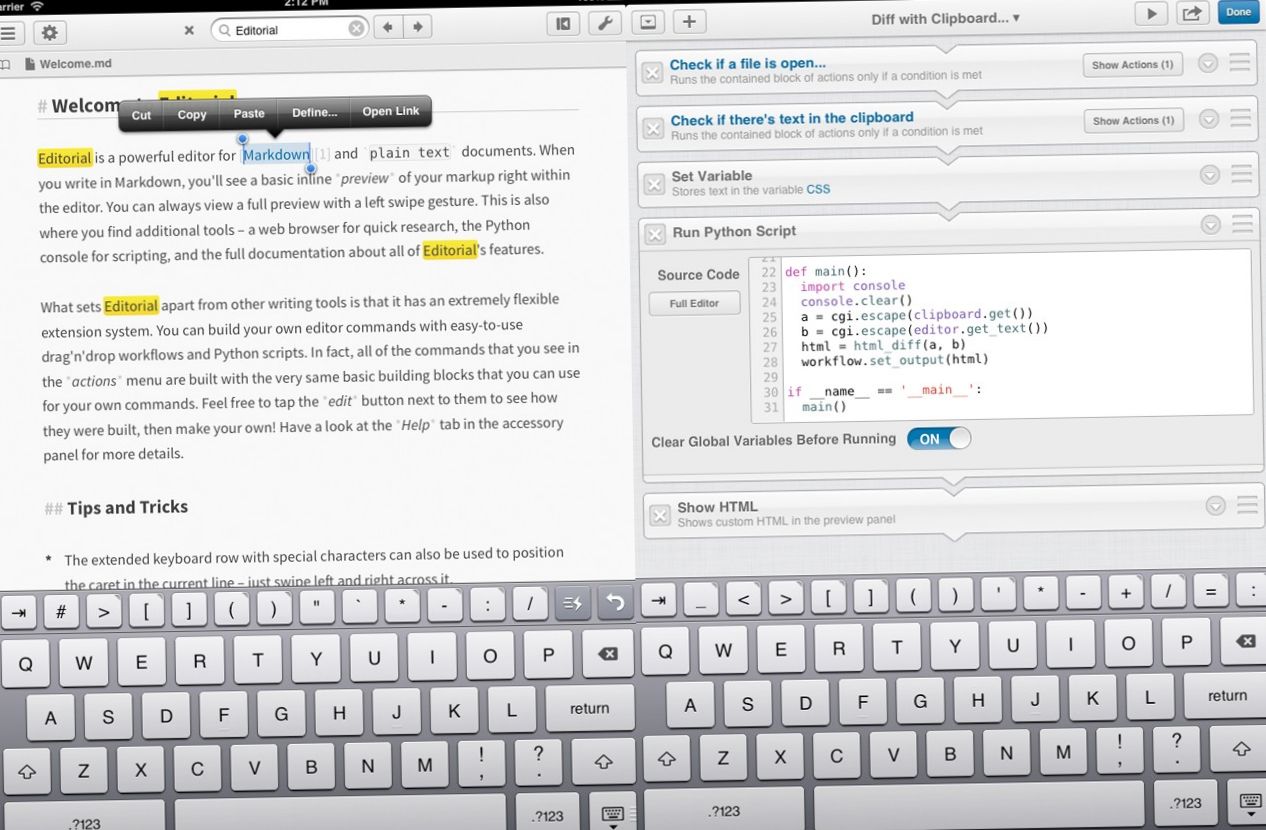The image size is (1266, 830).
Task: Tap .?123 beside hide-keyboard key in workflow editor
Action: [1187, 802]
